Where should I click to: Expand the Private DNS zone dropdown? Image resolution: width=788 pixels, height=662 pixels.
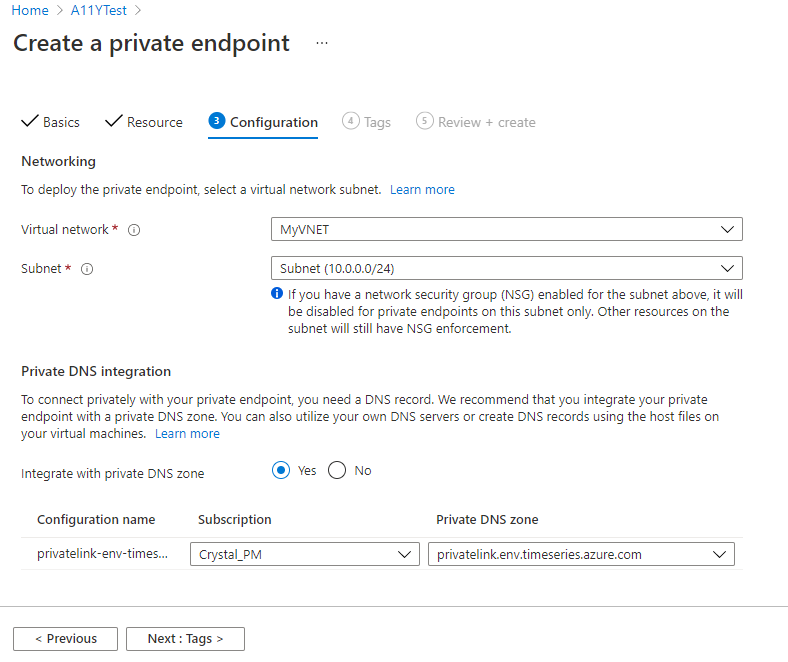(x=581, y=554)
